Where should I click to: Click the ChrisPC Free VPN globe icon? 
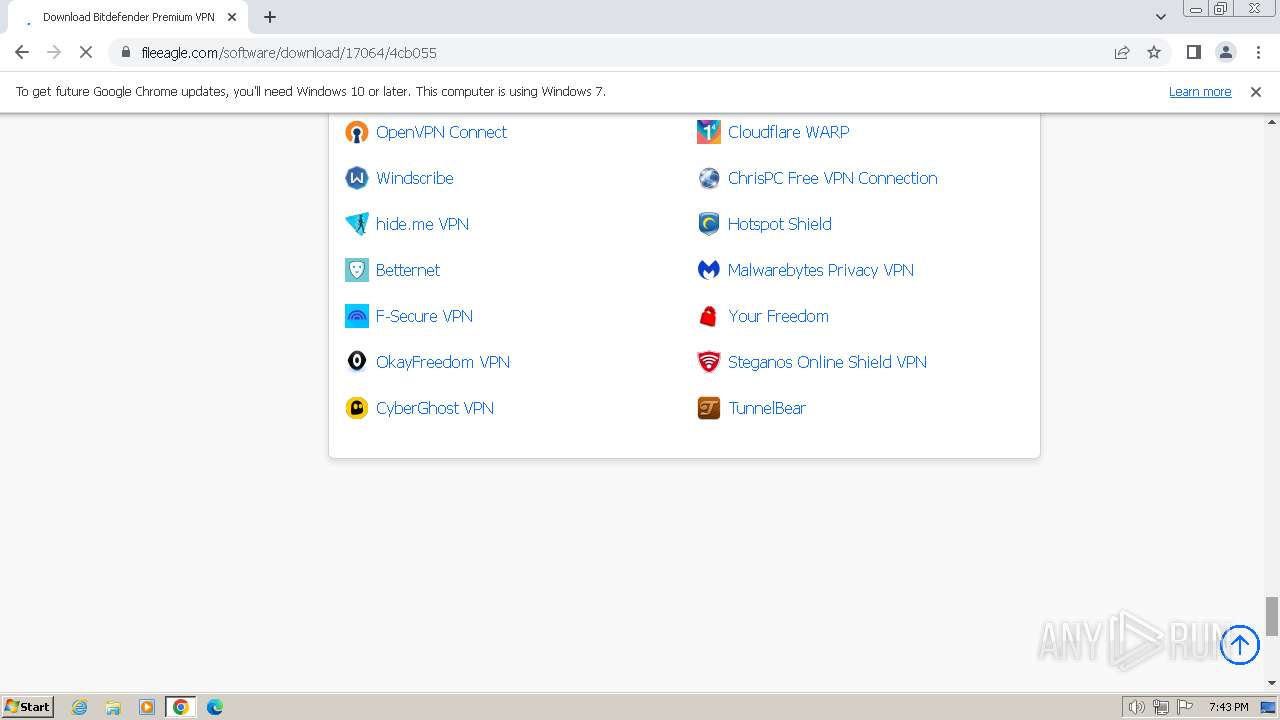(x=709, y=178)
